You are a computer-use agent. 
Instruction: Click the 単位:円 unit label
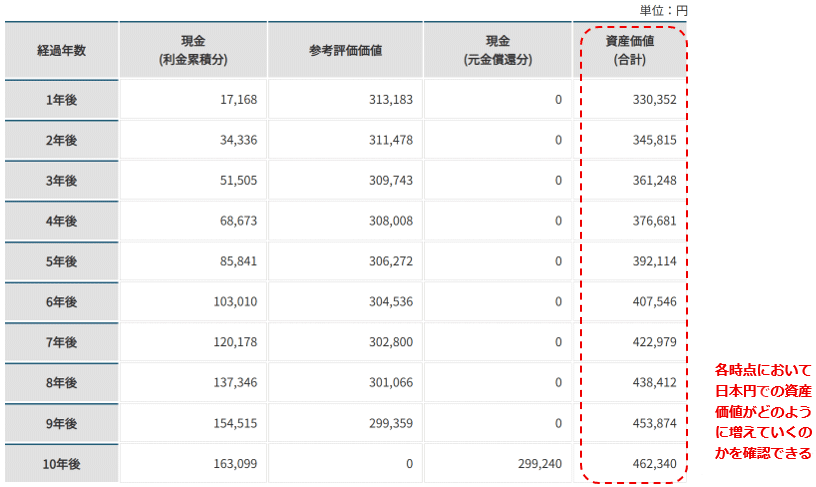664,10
